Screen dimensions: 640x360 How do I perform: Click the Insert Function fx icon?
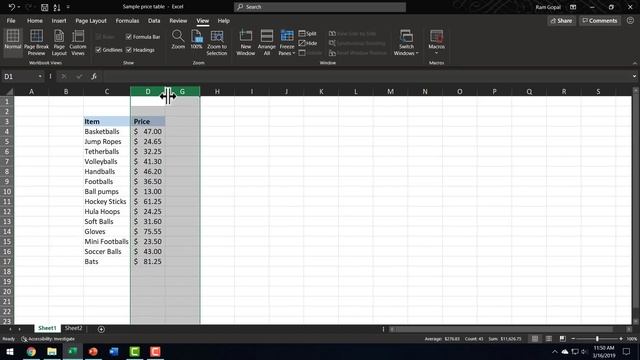94,76
